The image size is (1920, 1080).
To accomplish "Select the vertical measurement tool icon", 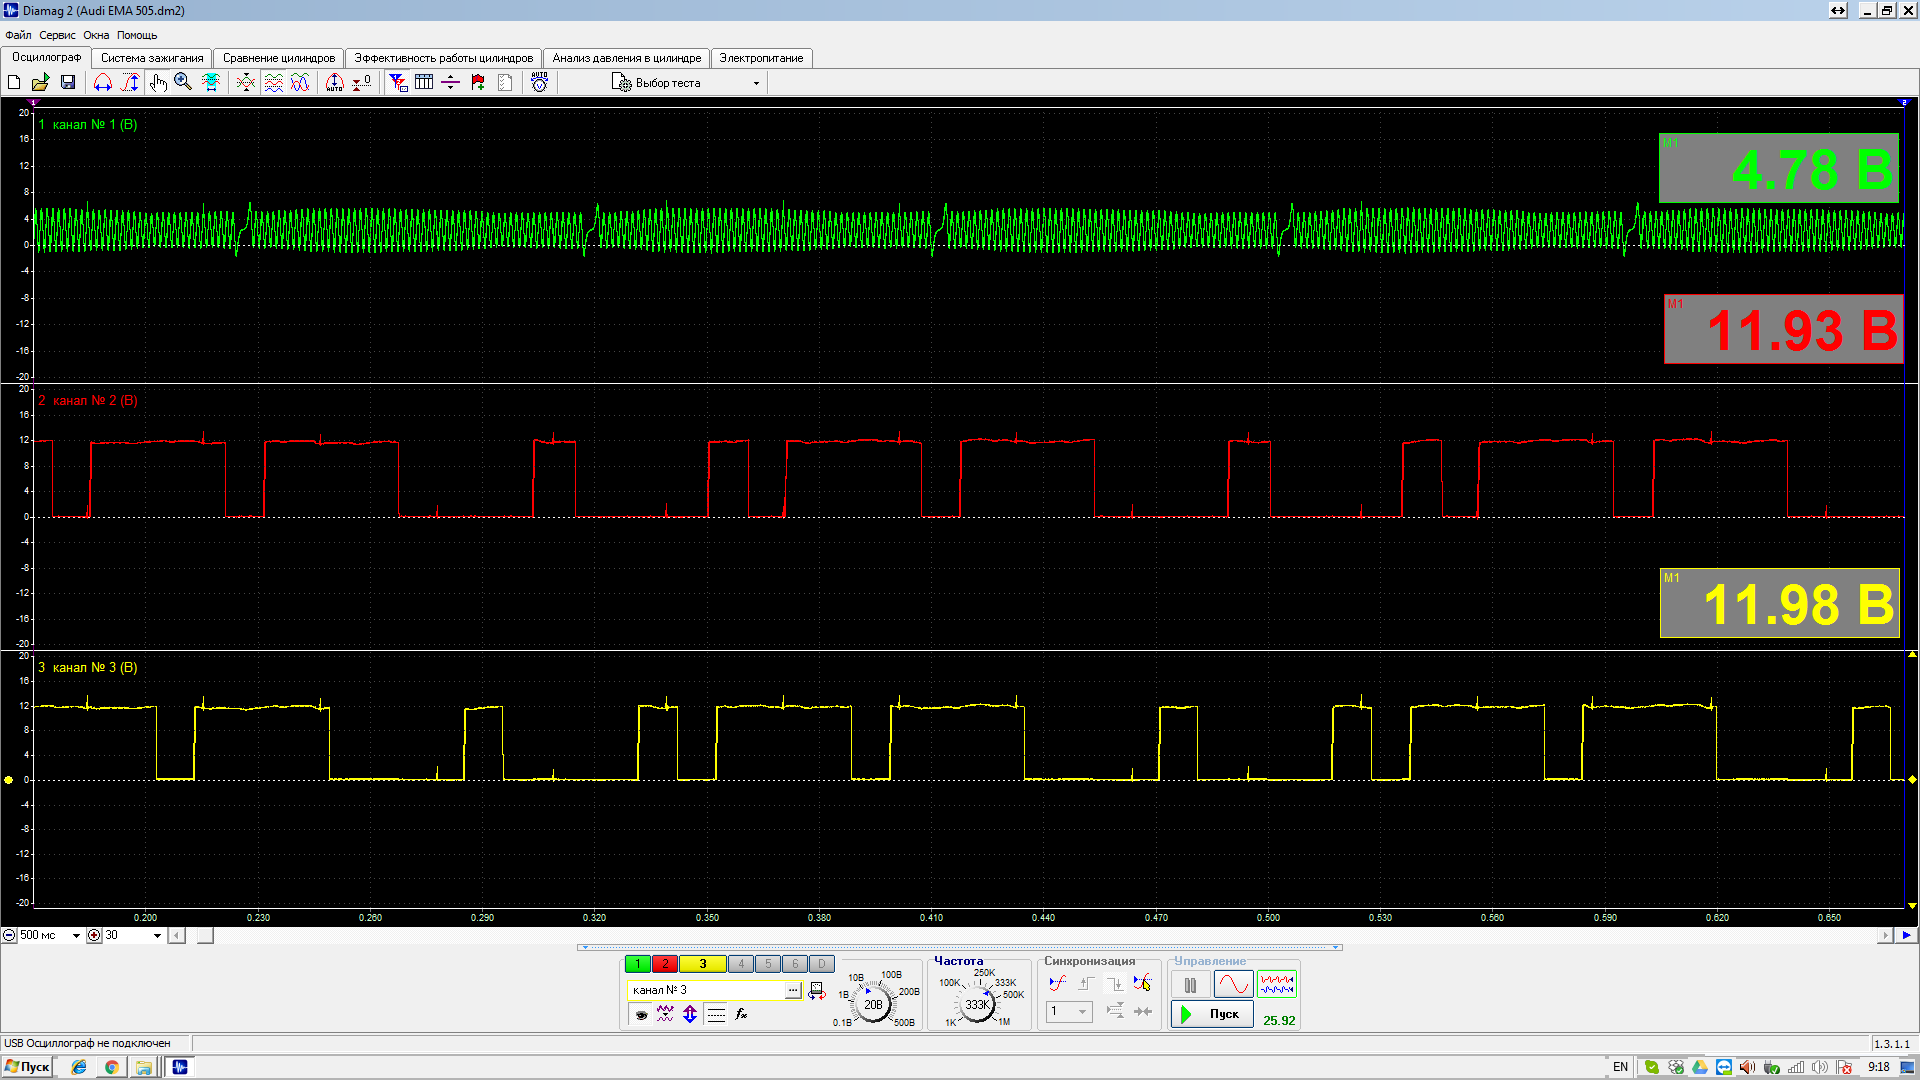I will pyautogui.click(x=130, y=83).
